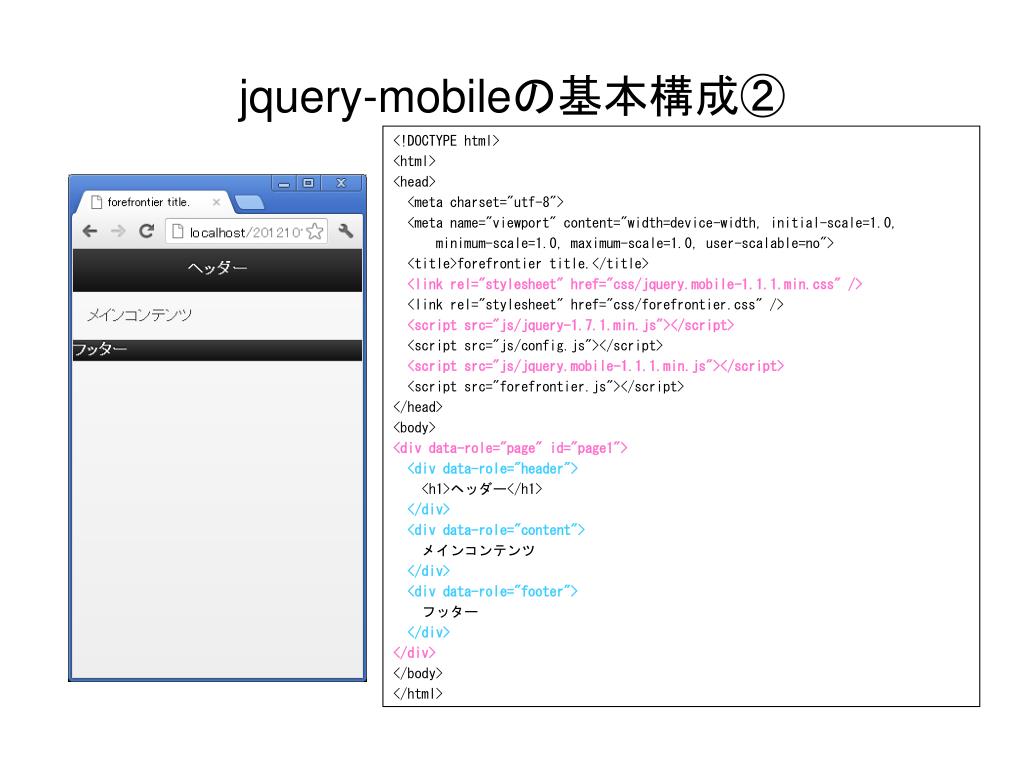Click the minimum-scale=1.0 code line
Viewport: 1024px width, 768px height.
(x=634, y=244)
